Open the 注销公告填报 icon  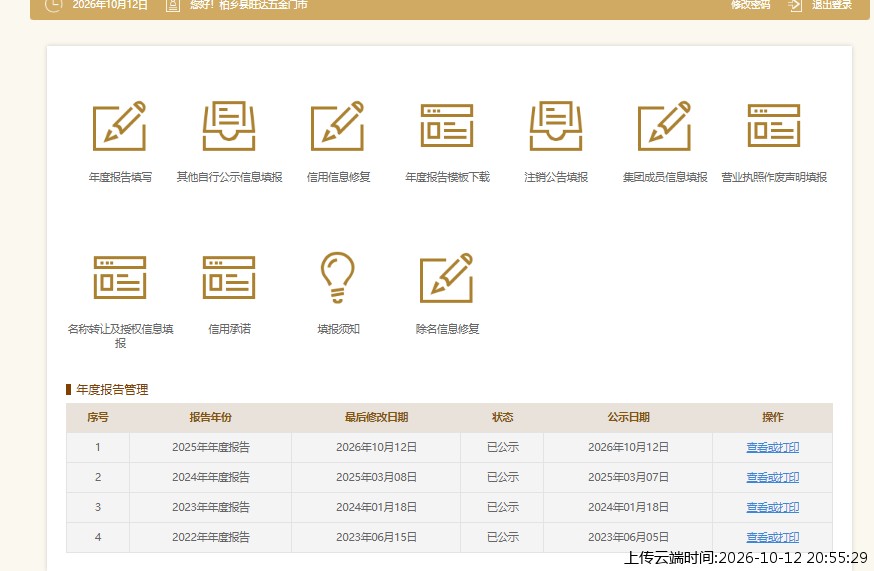pos(556,126)
